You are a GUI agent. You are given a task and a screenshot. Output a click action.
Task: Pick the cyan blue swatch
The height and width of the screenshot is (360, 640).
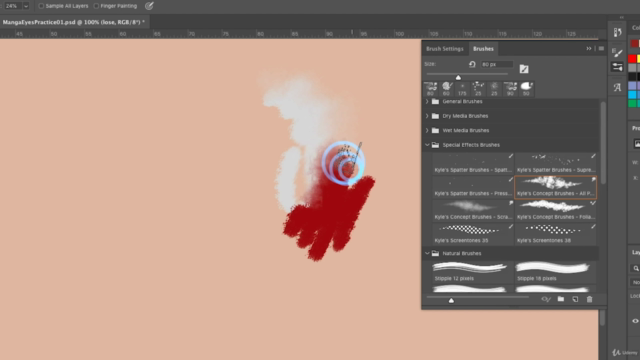pyautogui.click(x=633, y=95)
